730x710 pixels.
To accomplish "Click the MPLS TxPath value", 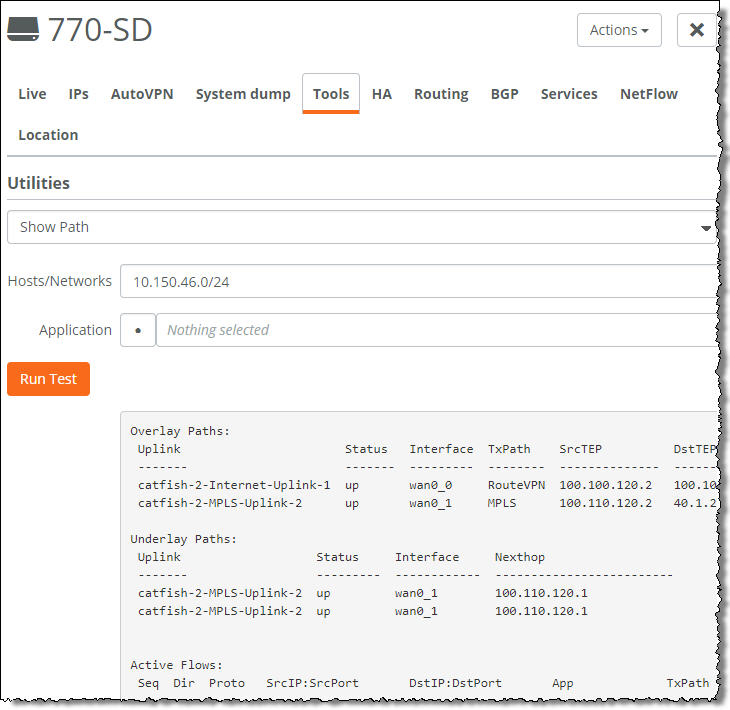I will pyautogui.click(x=502, y=503).
